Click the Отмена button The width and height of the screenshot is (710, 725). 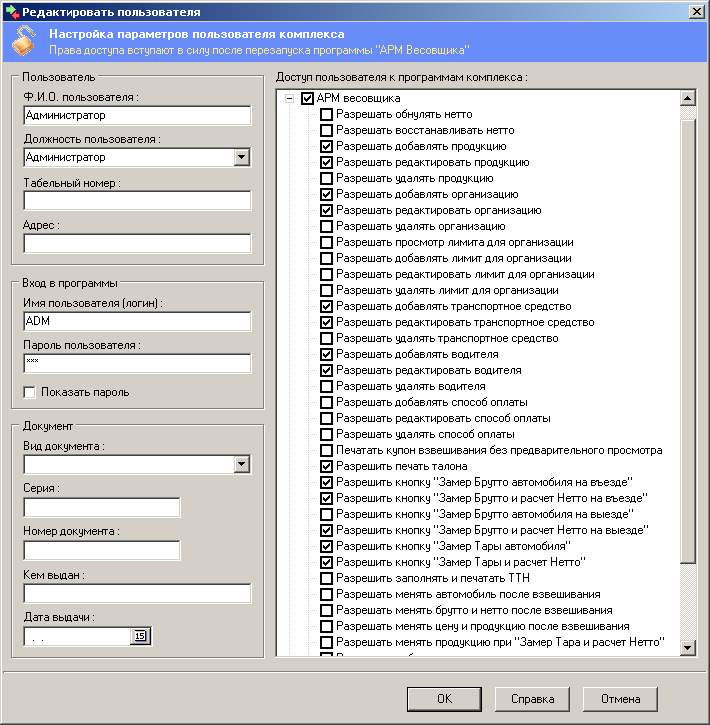pos(619,698)
